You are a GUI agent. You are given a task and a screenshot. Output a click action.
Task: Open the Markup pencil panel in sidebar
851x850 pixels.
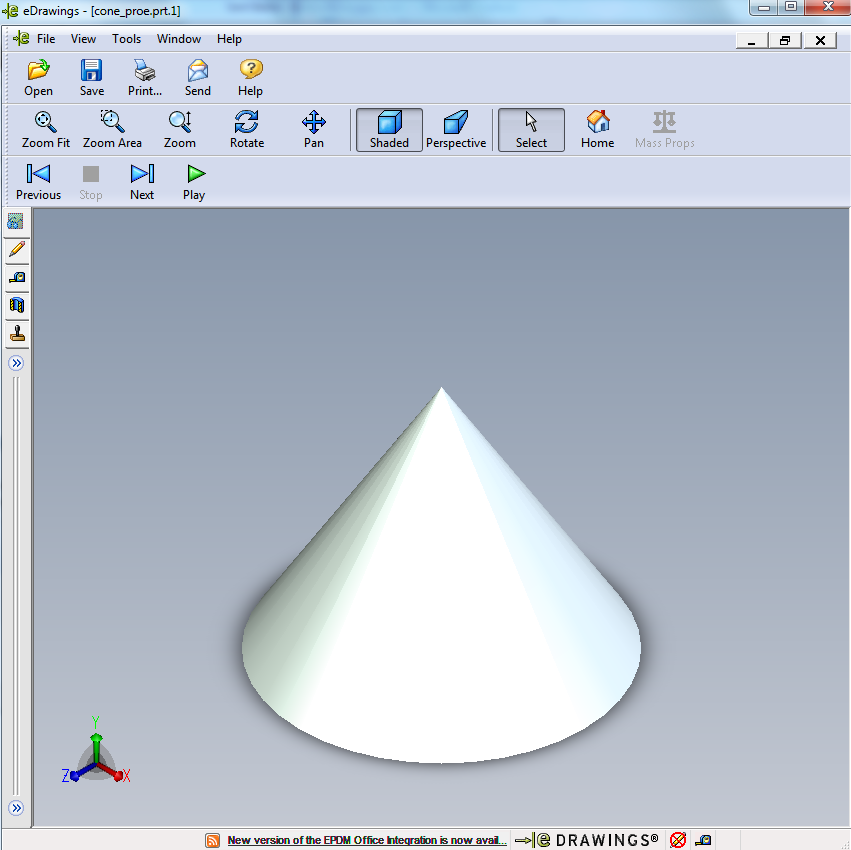pos(16,249)
